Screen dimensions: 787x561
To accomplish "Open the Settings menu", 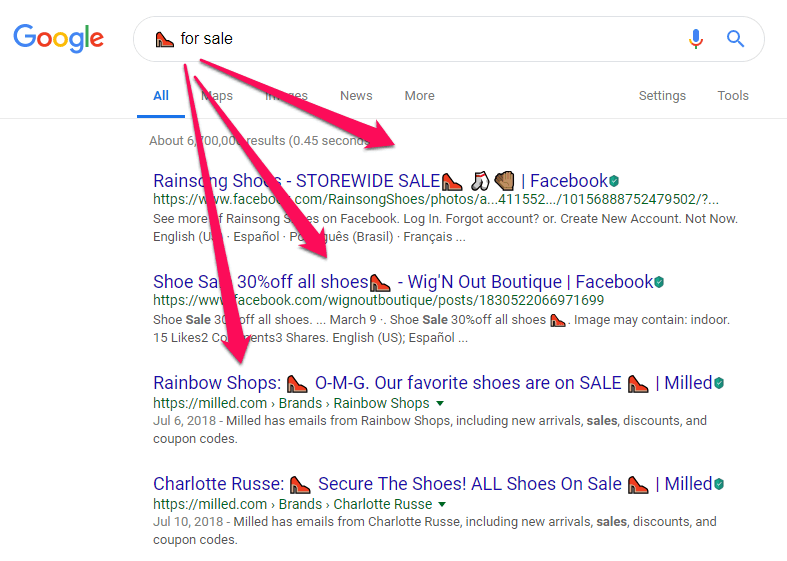I will 662,96.
